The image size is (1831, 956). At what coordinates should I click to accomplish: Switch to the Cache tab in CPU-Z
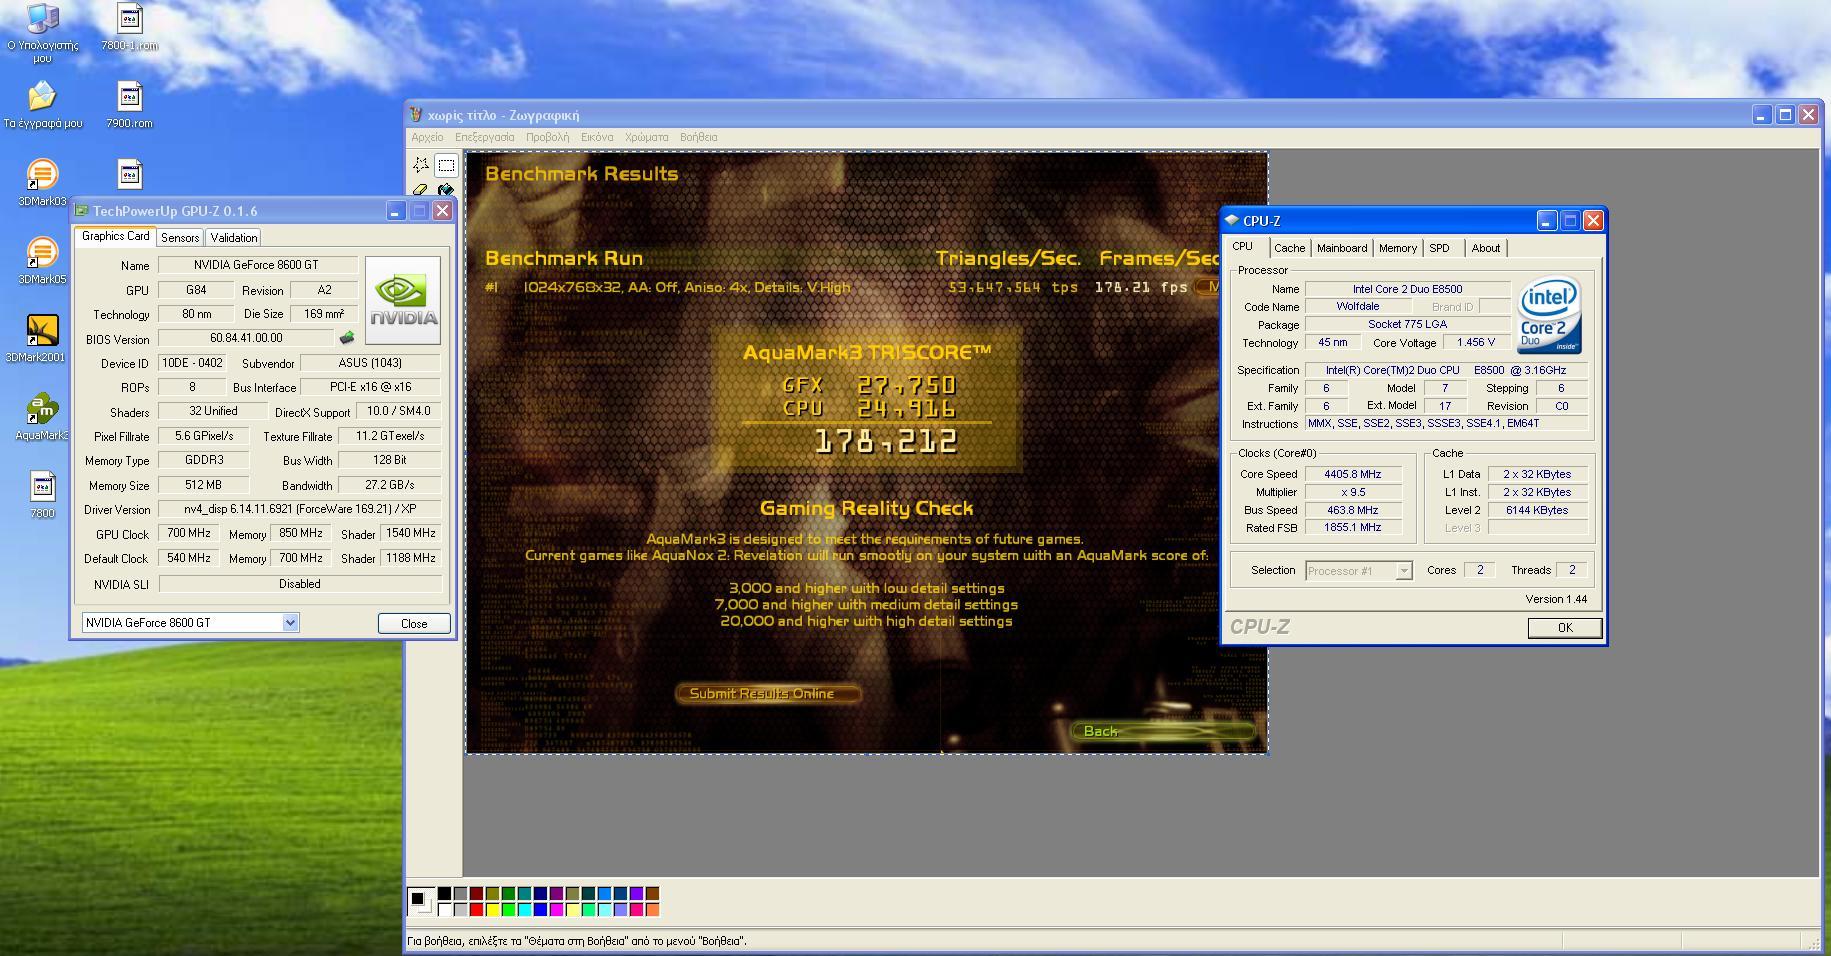point(1289,248)
